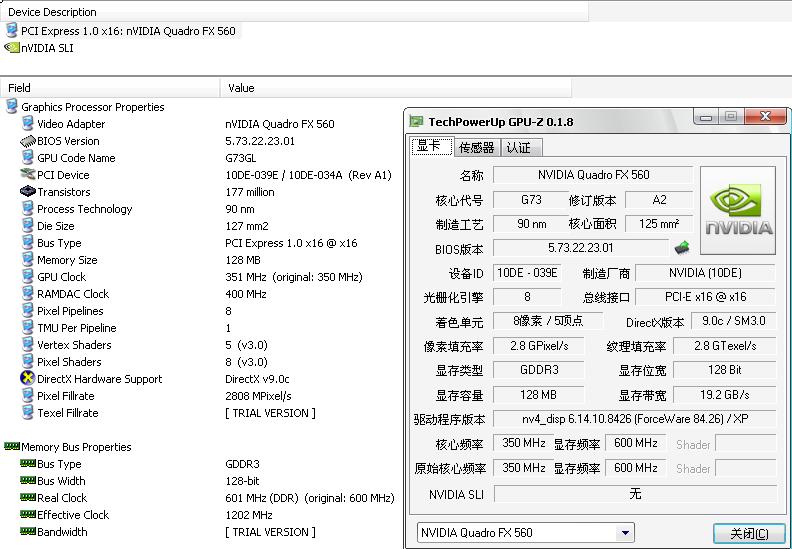Click the Vertex Shaders icon
The width and height of the screenshot is (792, 549).
(x=27, y=344)
